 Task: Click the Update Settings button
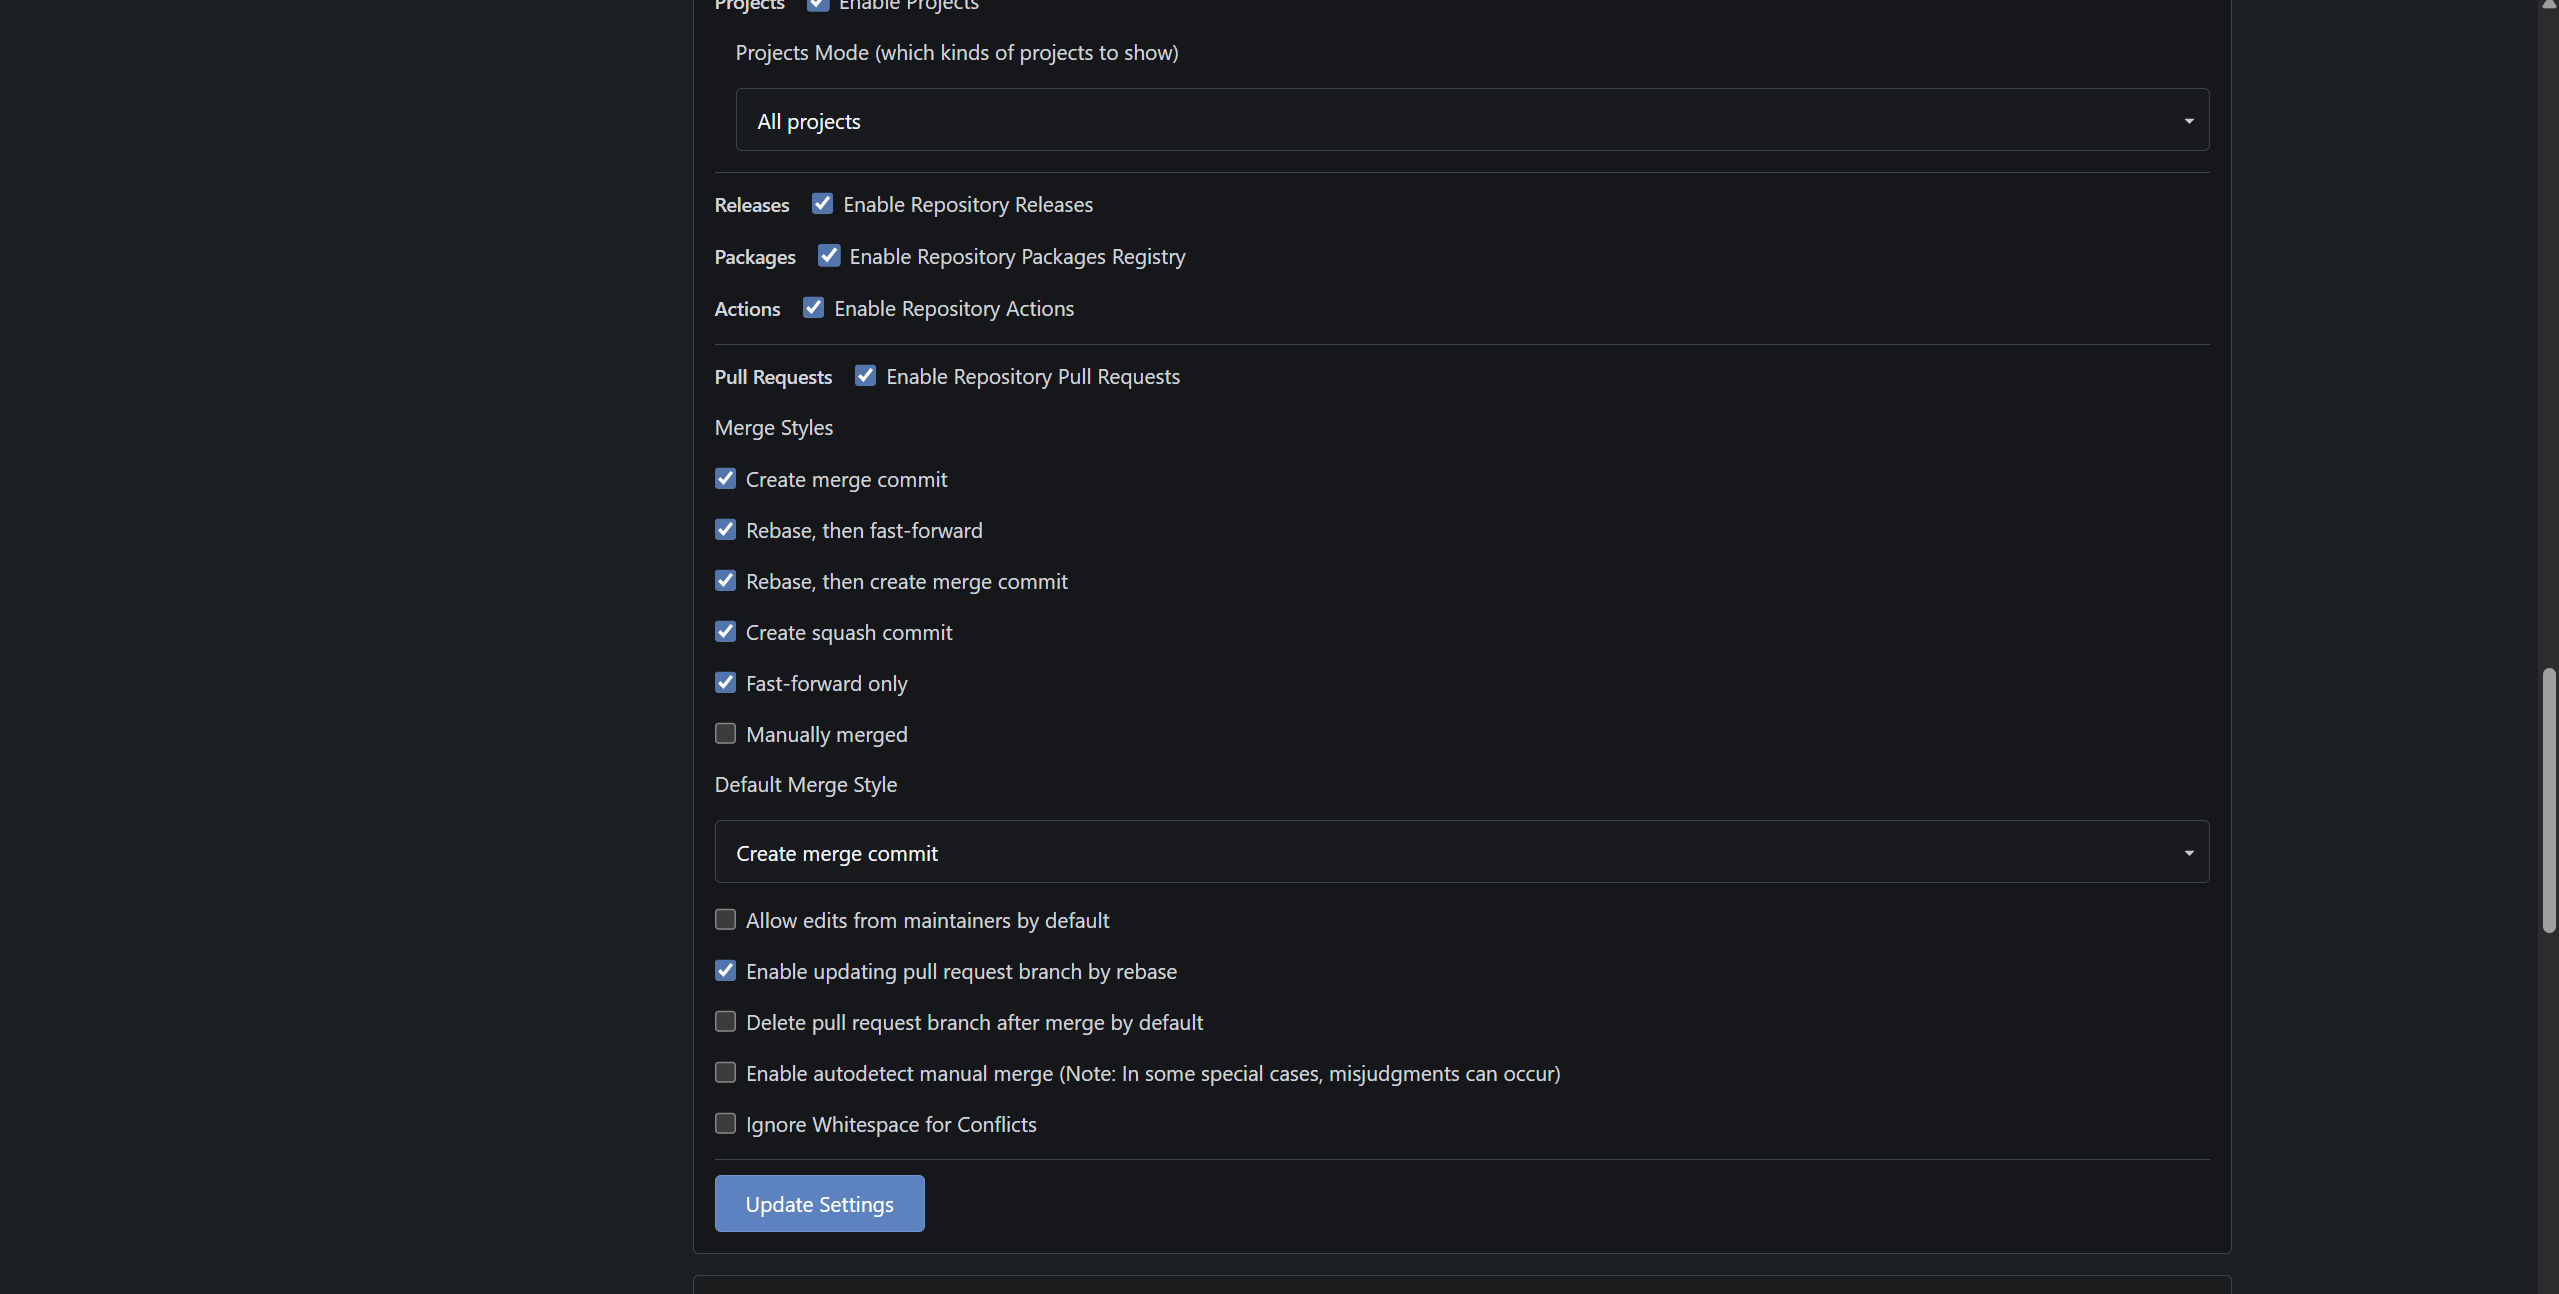coord(819,1204)
